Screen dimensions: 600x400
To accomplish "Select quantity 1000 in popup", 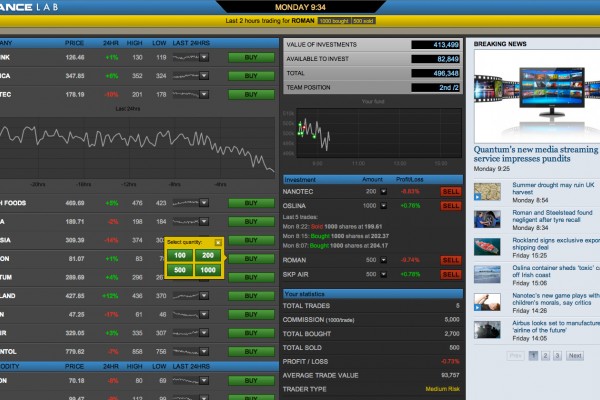I will coord(208,270).
